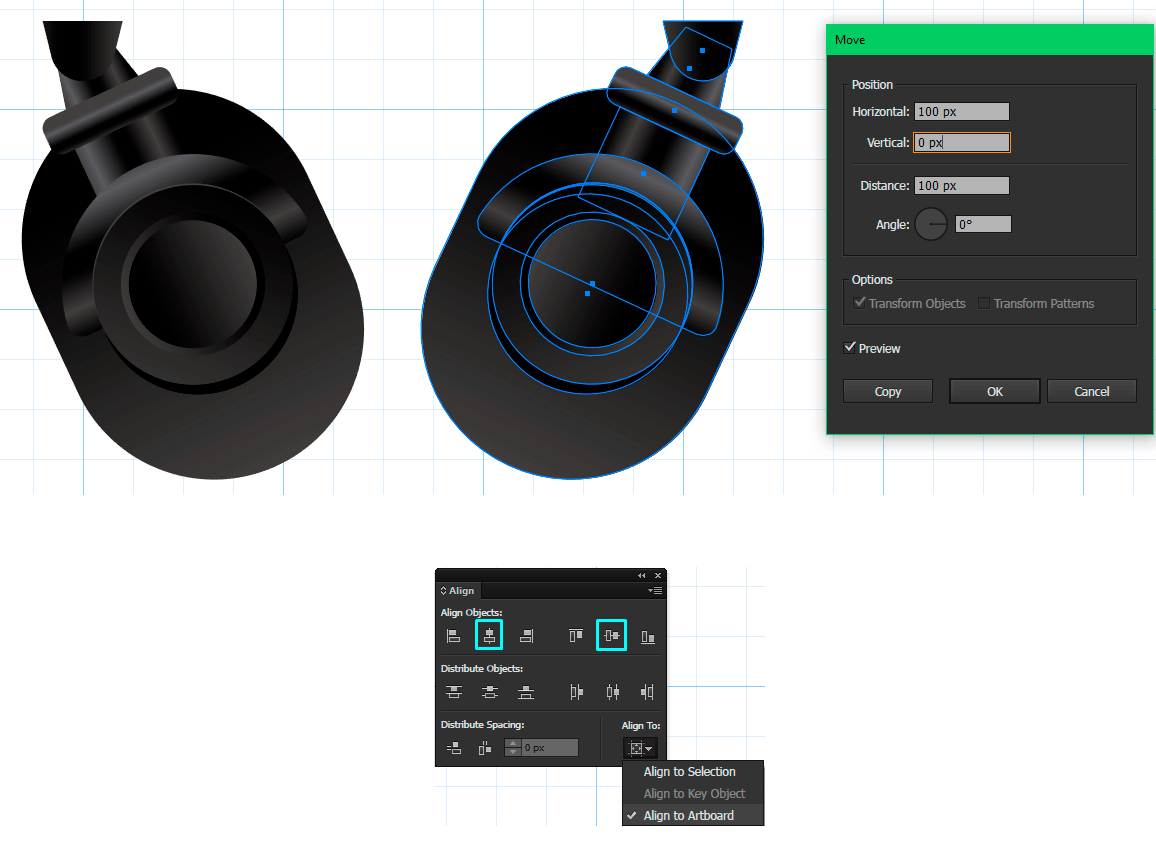
Task: Confirm the move with OK button
Action: (x=994, y=391)
